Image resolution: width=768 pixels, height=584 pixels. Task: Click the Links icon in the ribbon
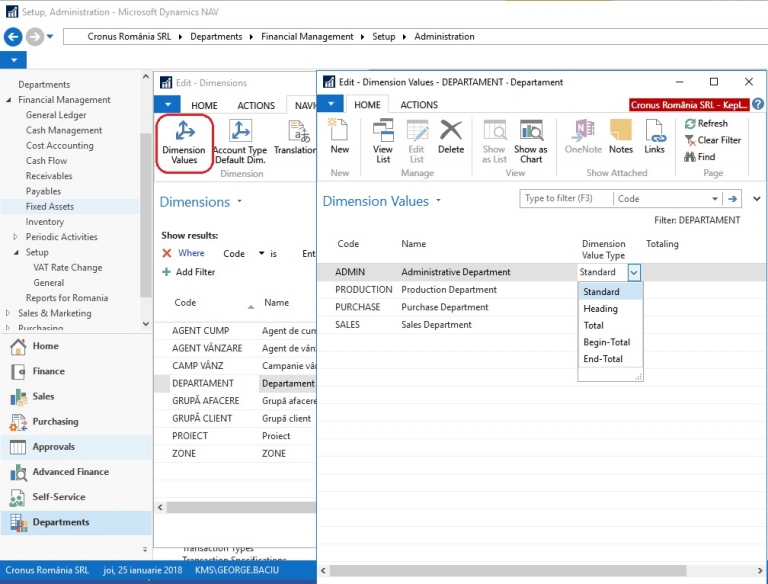click(x=654, y=136)
